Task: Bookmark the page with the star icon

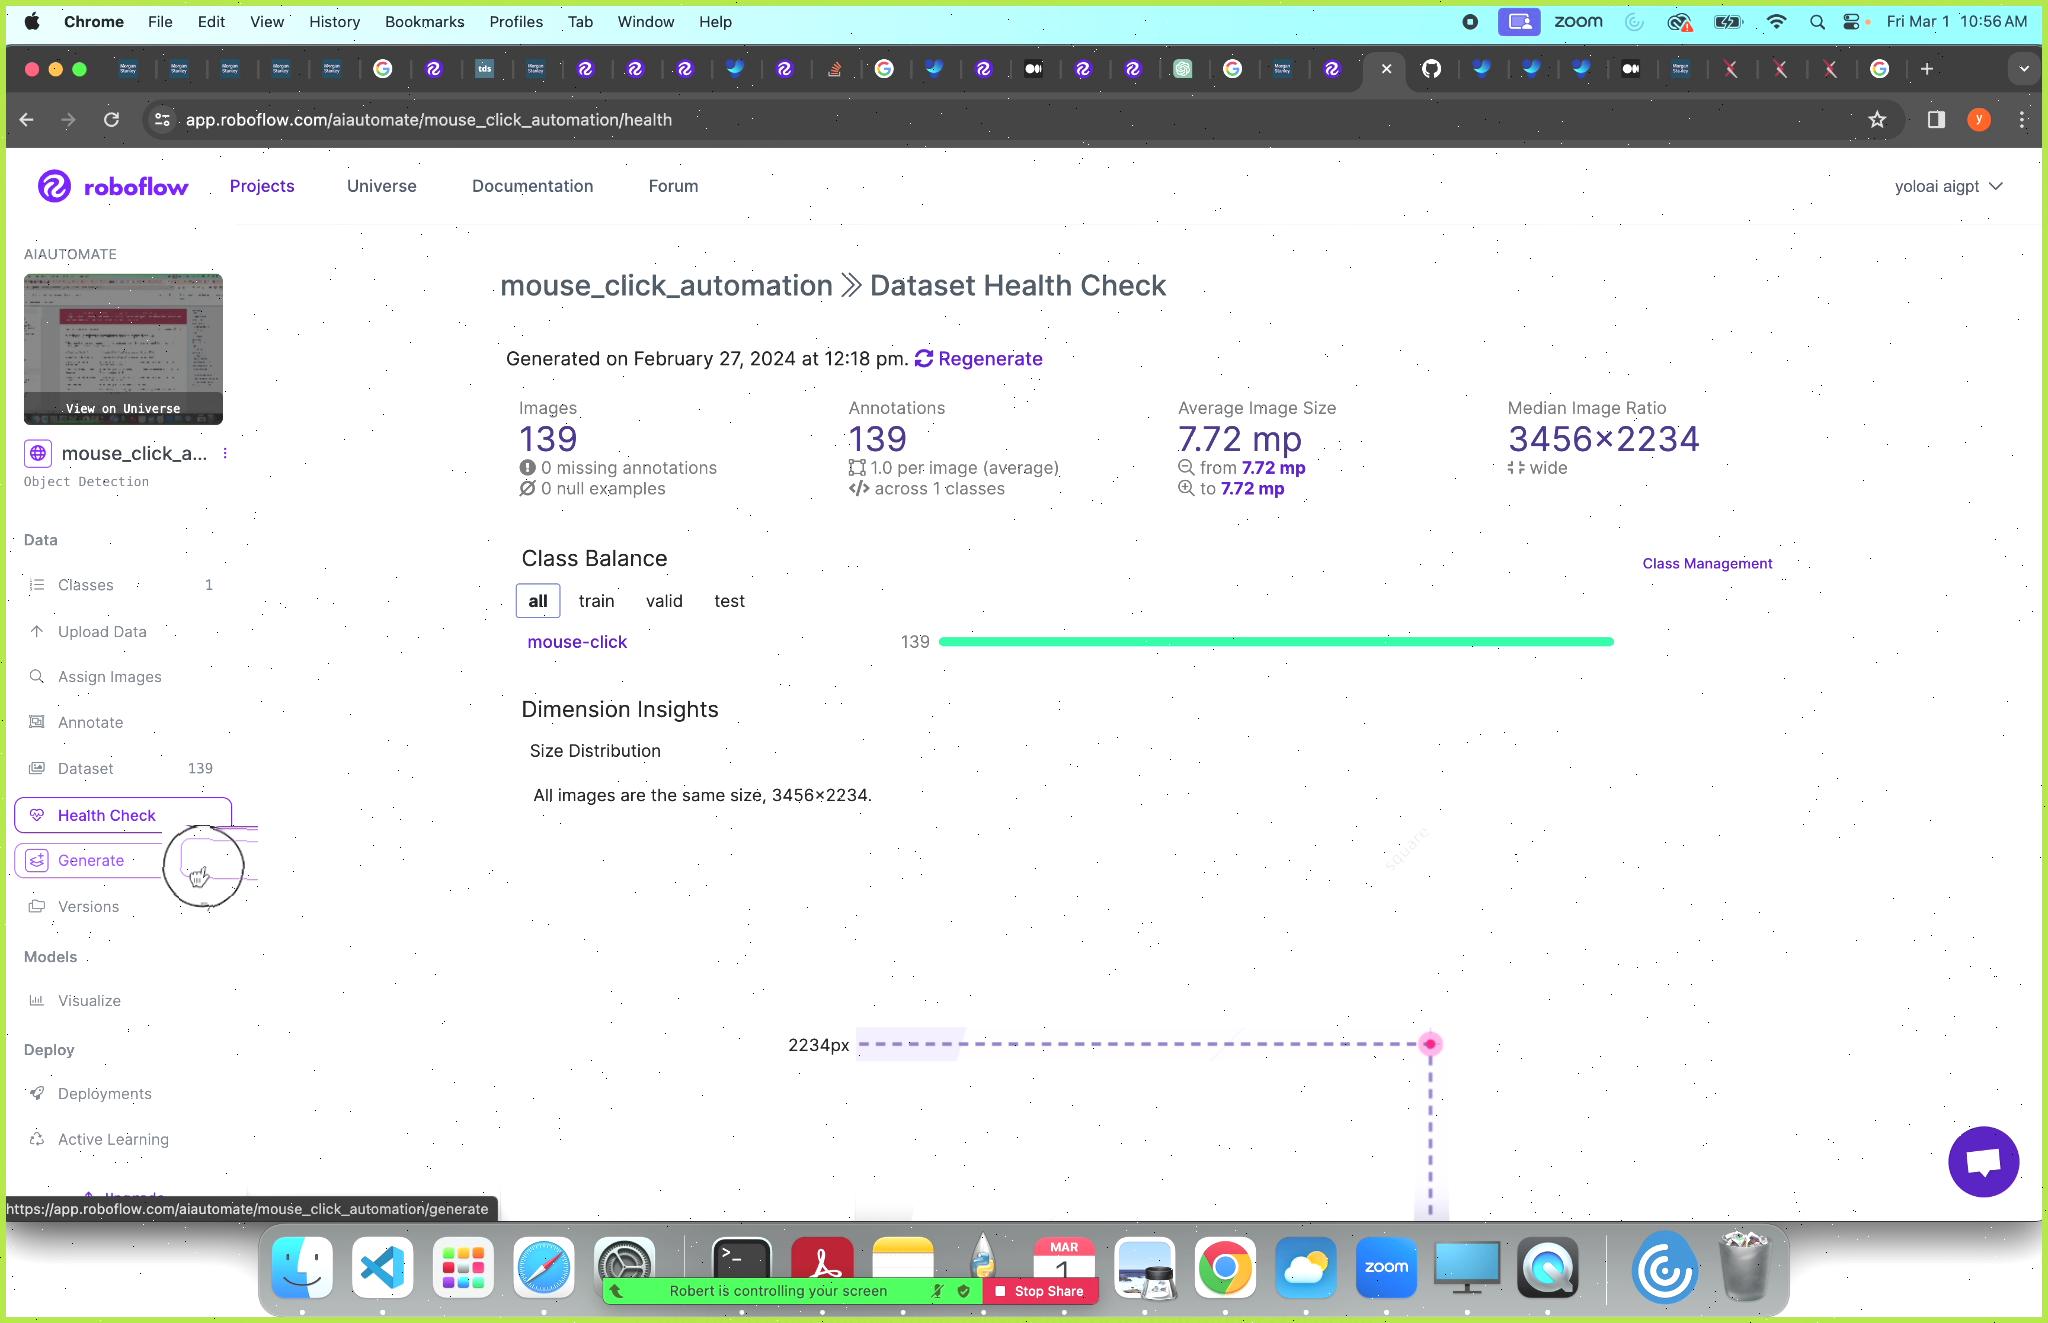Action: tap(1877, 120)
